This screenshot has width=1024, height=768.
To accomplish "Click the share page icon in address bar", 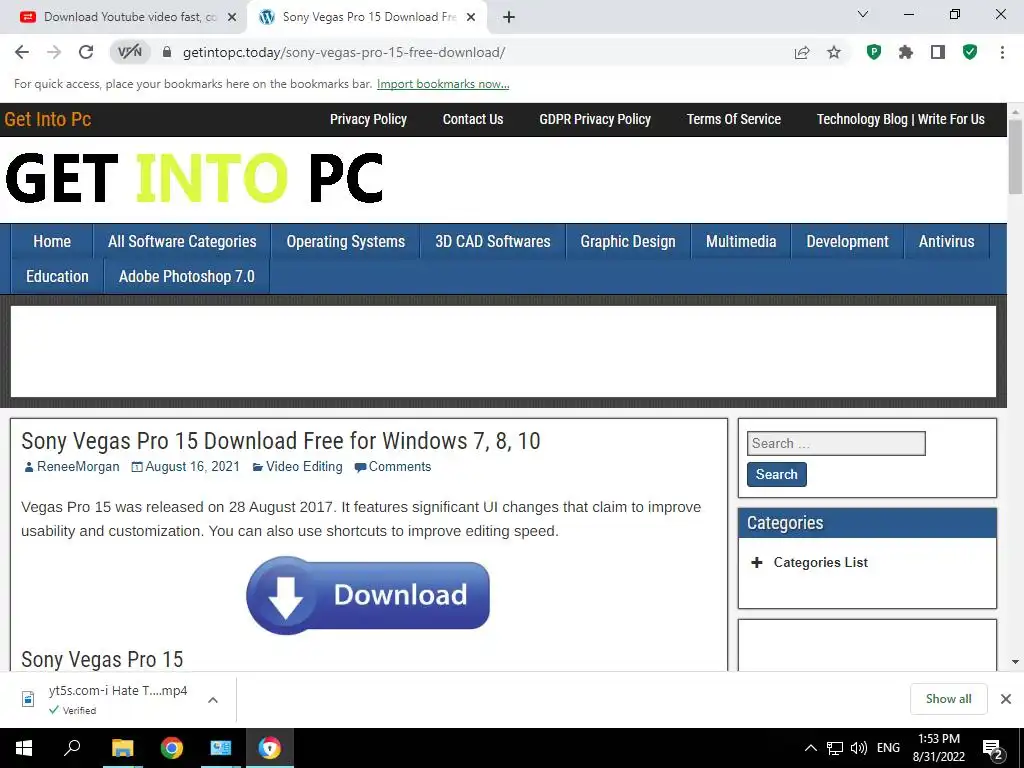I will coord(802,52).
